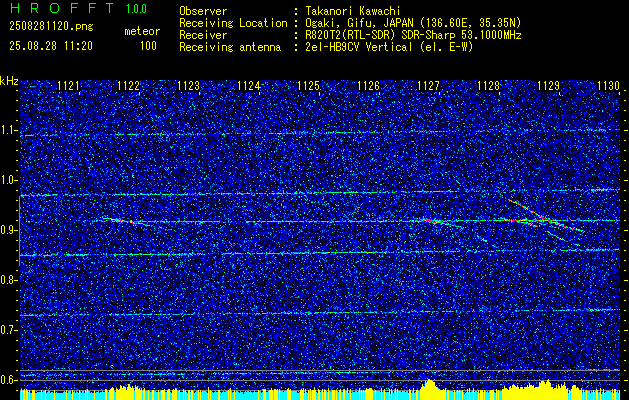Click the 1121 time marker

point(69,86)
